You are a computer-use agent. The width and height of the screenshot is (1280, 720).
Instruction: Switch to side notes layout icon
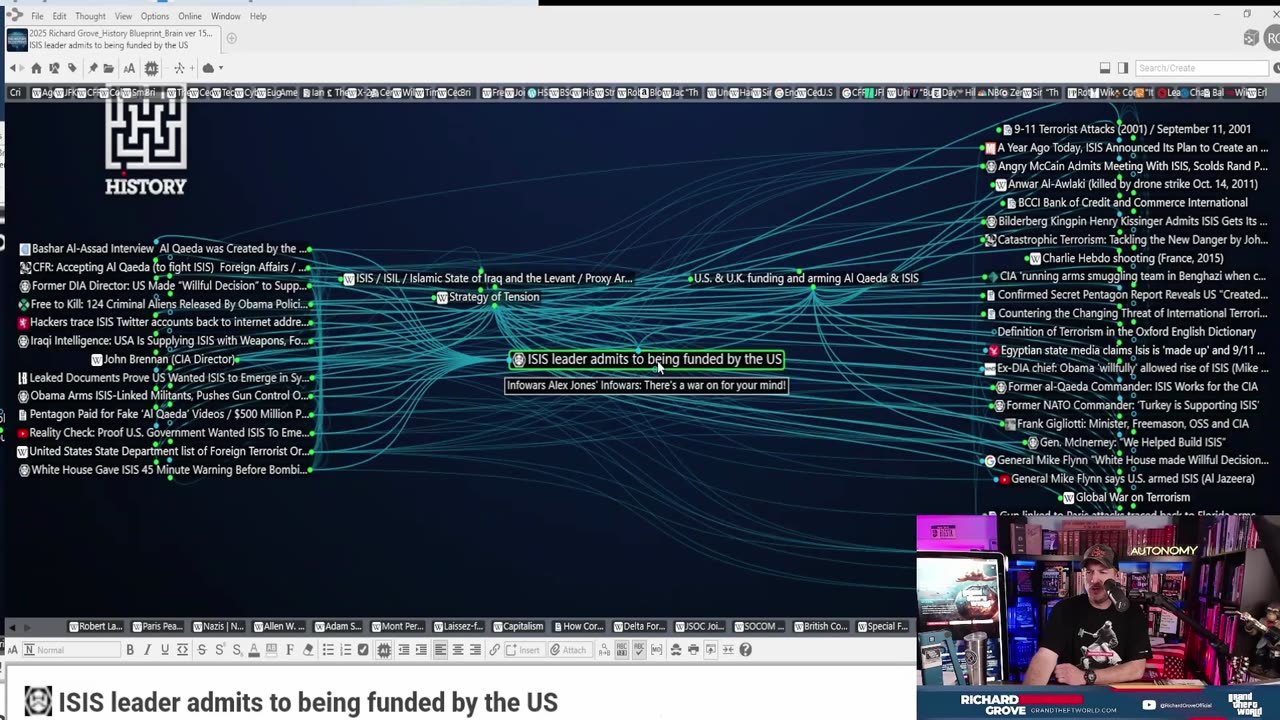click(1122, 68)
